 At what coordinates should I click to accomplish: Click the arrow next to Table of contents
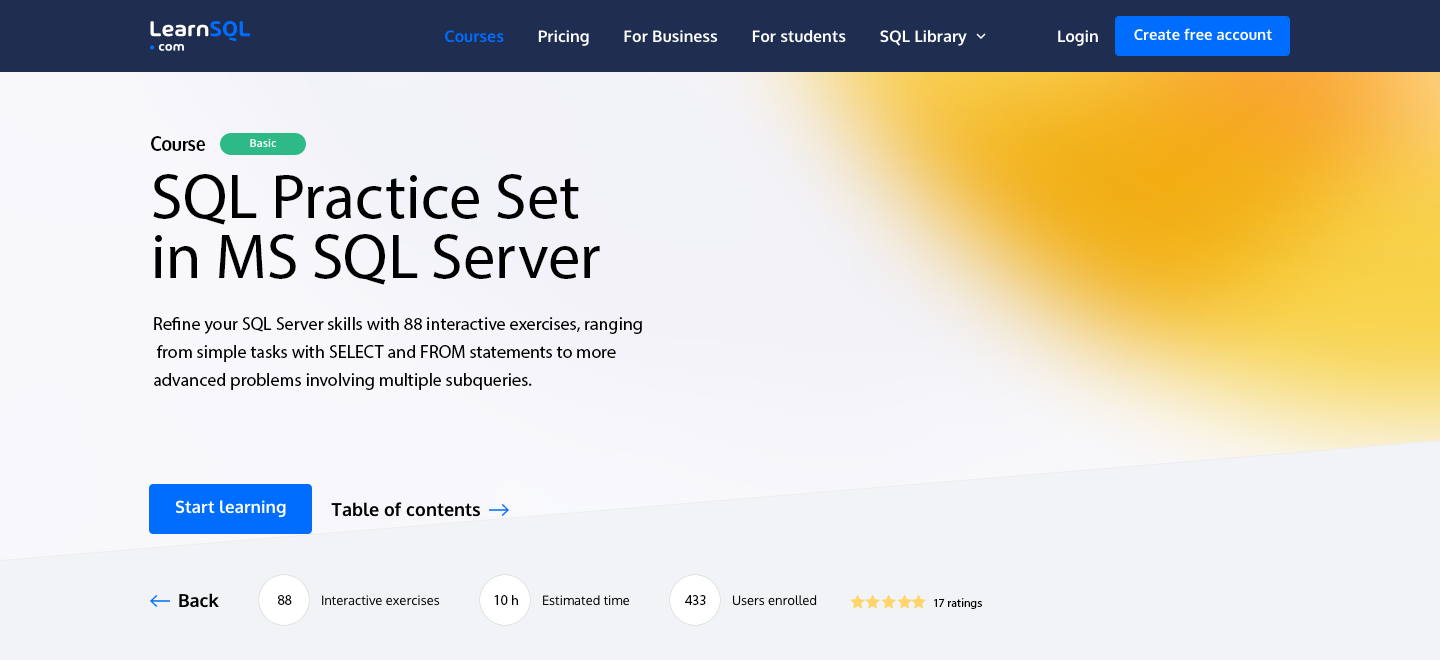click(499, 510)
